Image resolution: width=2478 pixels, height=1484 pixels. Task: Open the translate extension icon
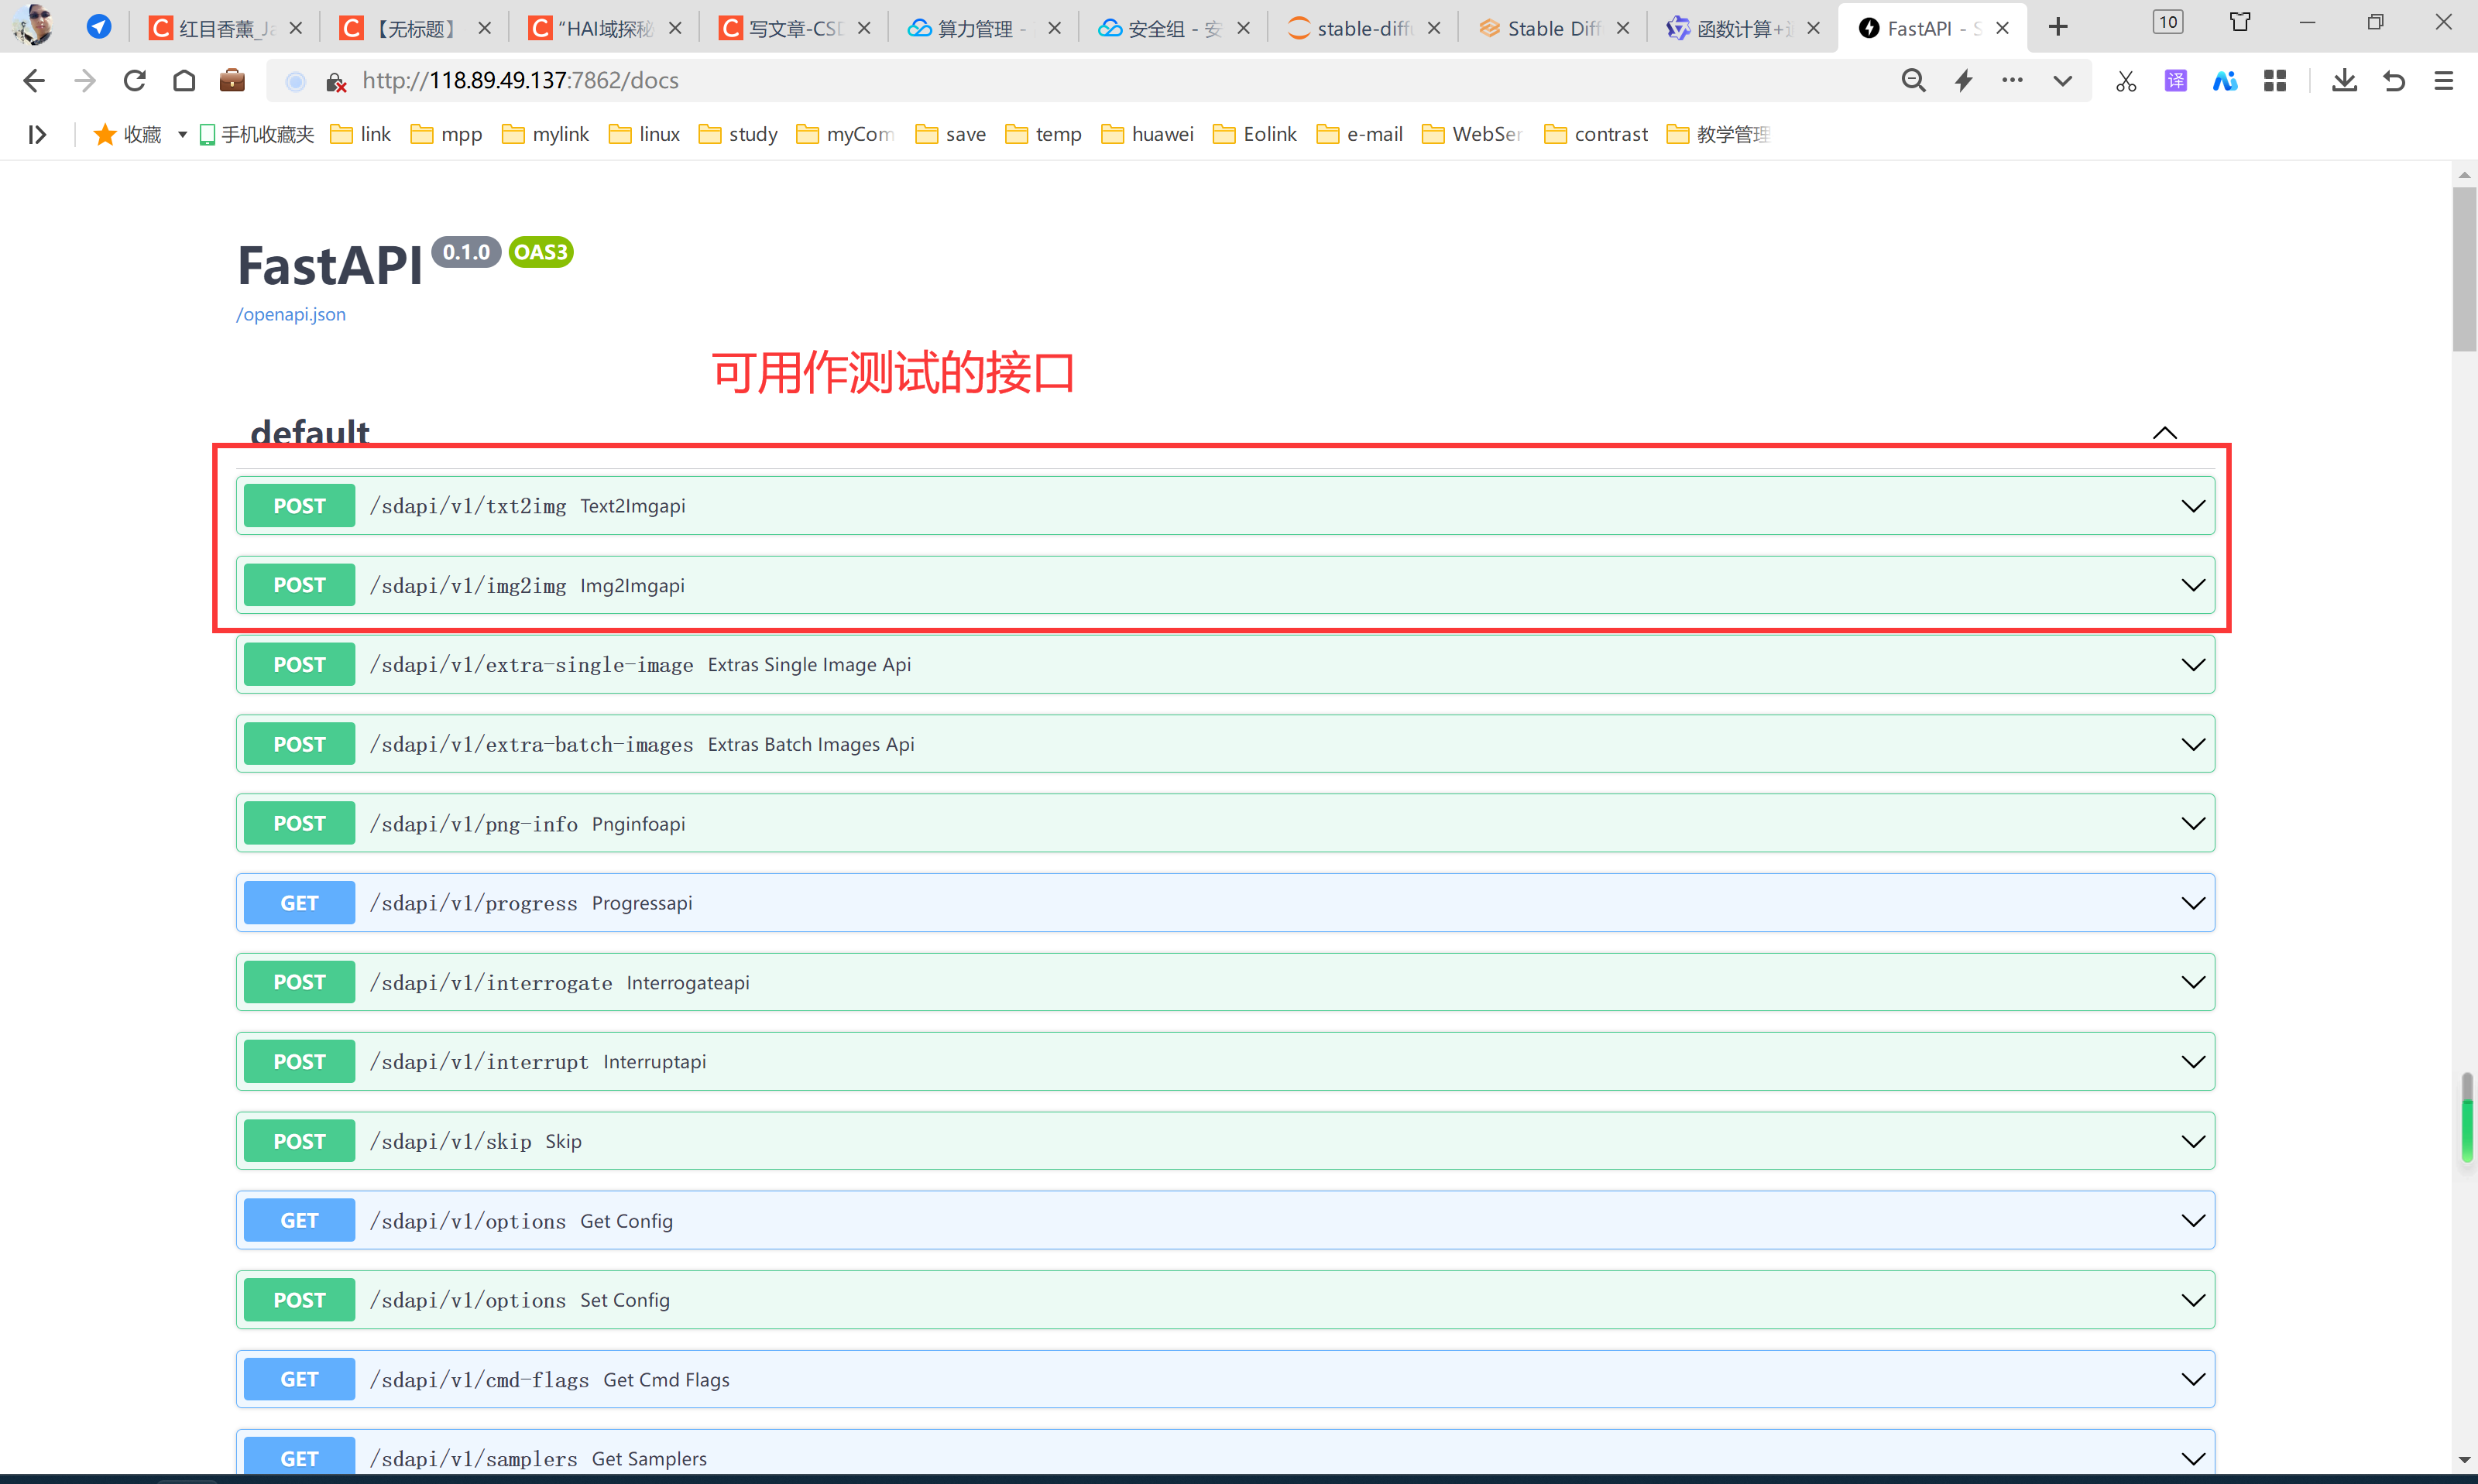point(2176,81)
